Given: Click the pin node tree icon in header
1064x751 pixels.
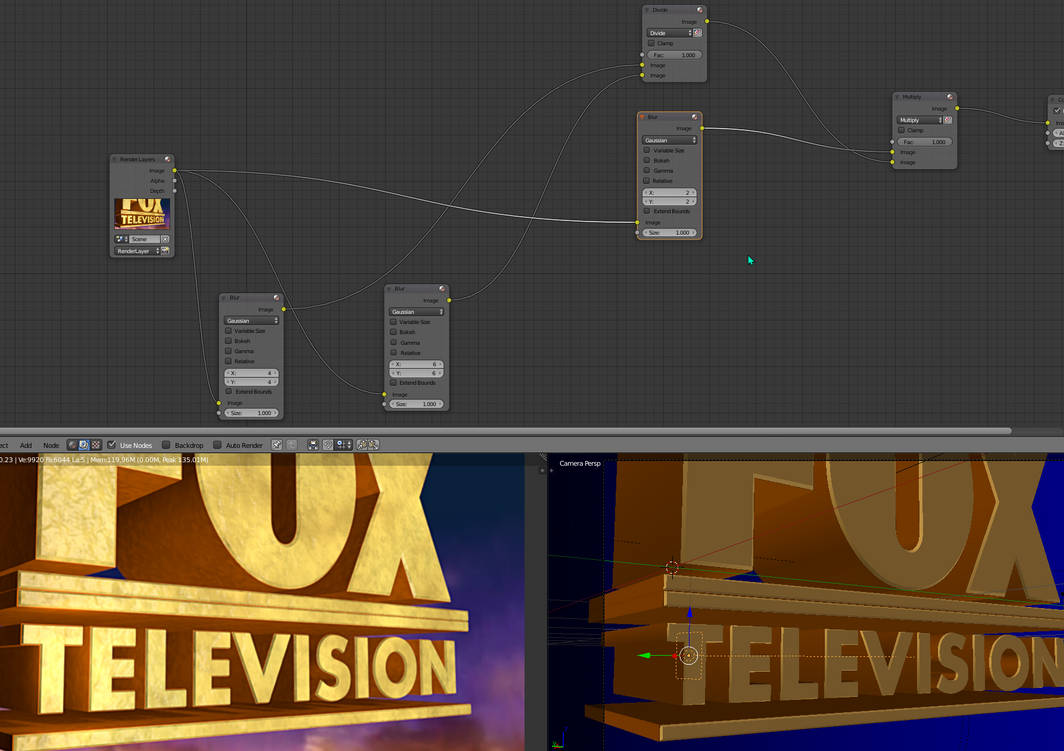Looking at the screenshot, I should coord(277,445).
